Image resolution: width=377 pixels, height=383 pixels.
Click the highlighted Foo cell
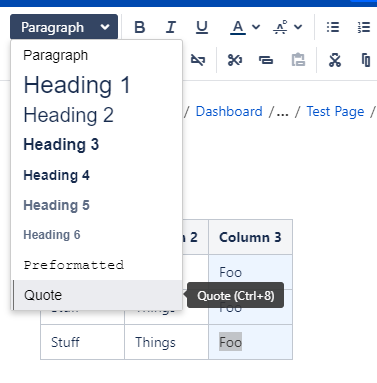250,342
